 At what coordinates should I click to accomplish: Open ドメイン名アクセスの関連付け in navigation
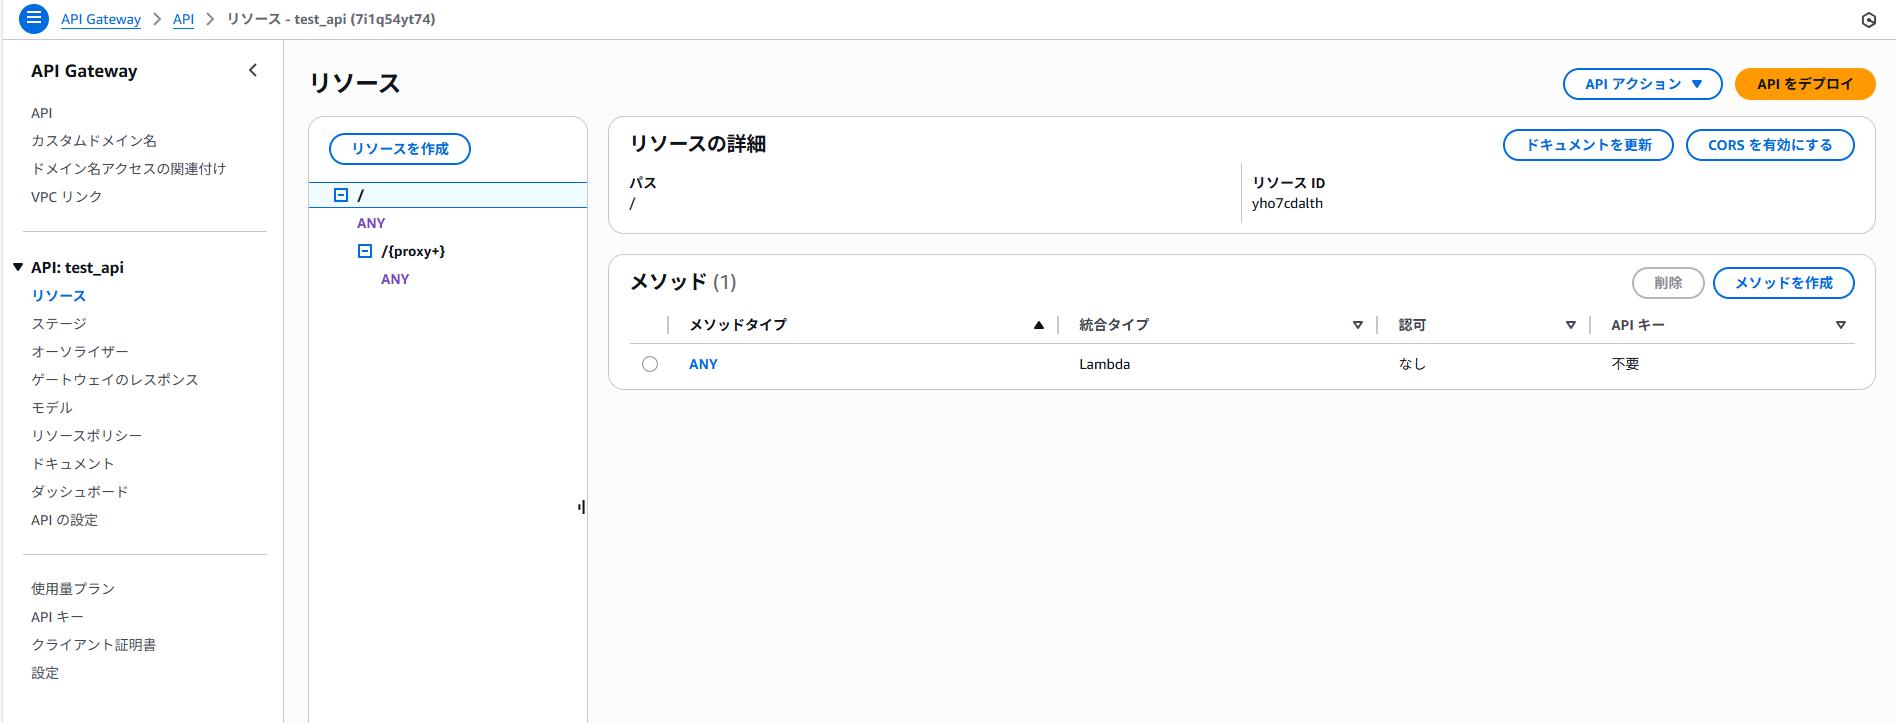(128, 169)
